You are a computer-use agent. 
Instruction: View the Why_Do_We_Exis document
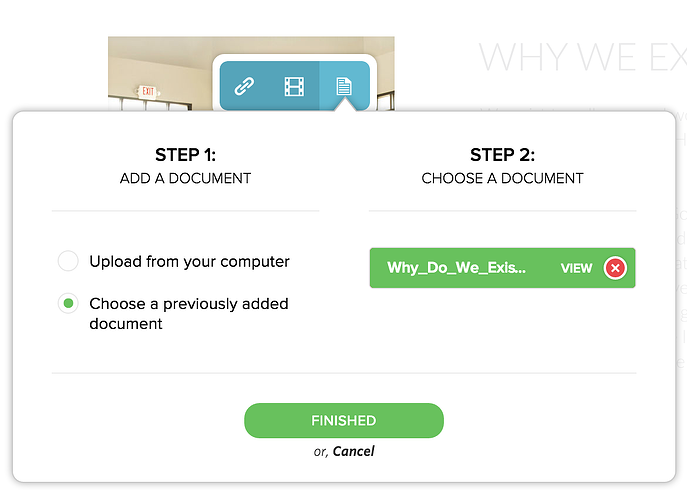pyautogui.click(x=576, y=268)
